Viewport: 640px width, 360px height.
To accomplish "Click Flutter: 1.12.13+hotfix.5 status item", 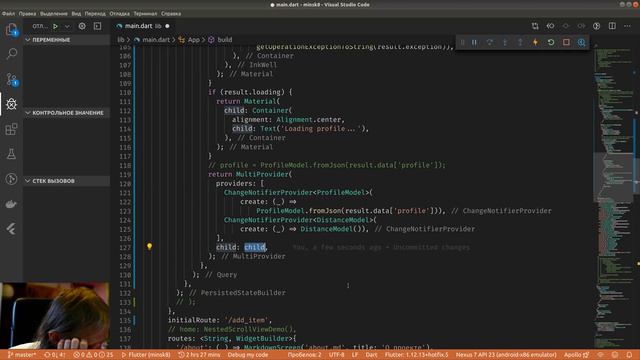I will click(x=416, y=355).
